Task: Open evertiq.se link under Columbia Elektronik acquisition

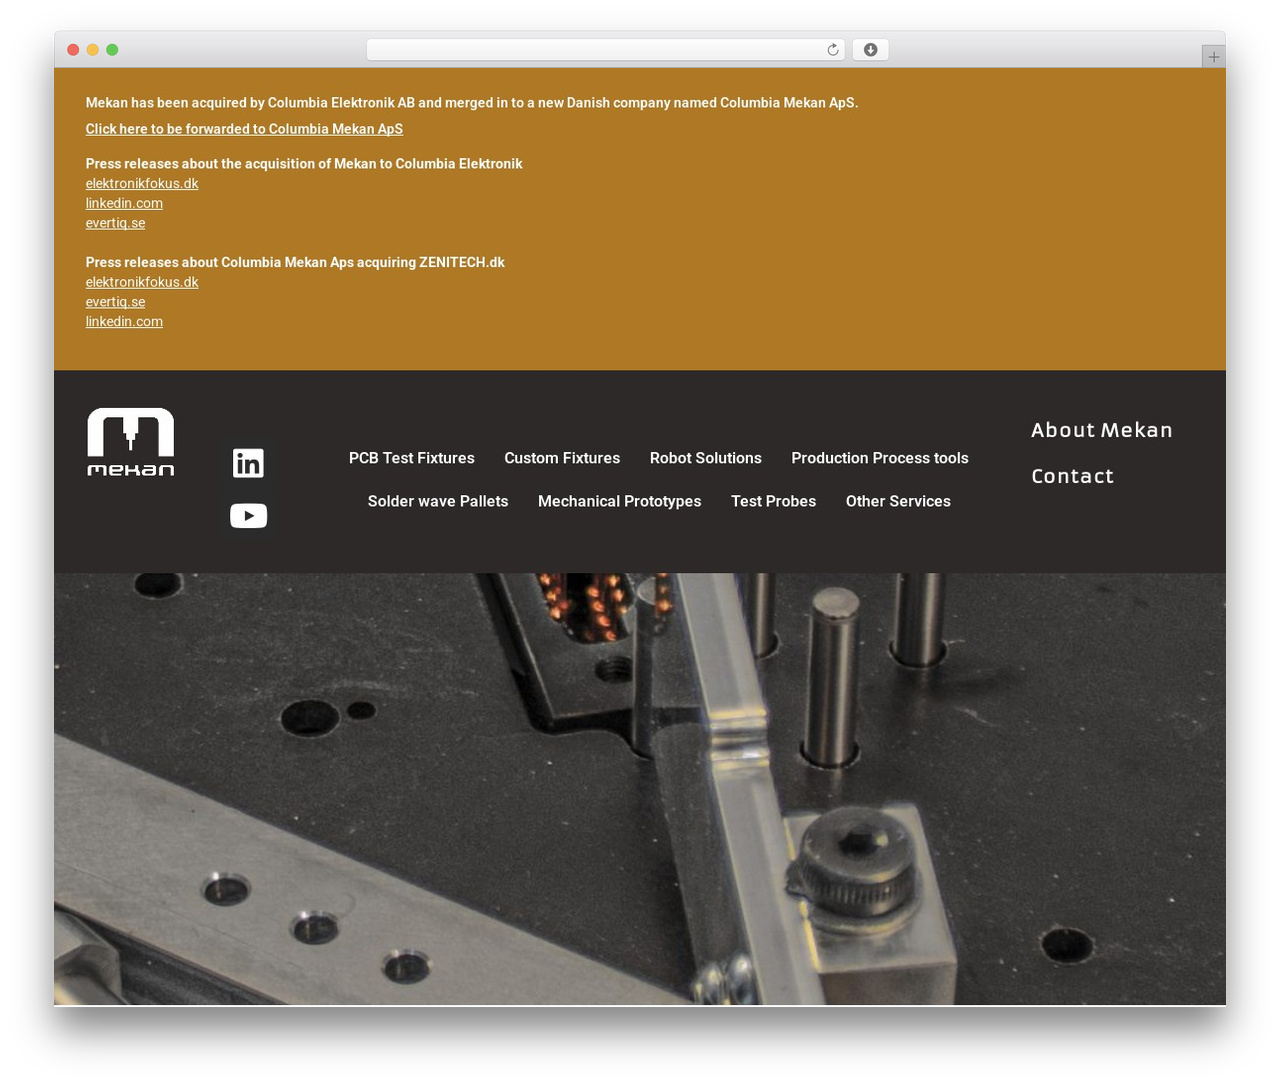Action: pos(116,223)
